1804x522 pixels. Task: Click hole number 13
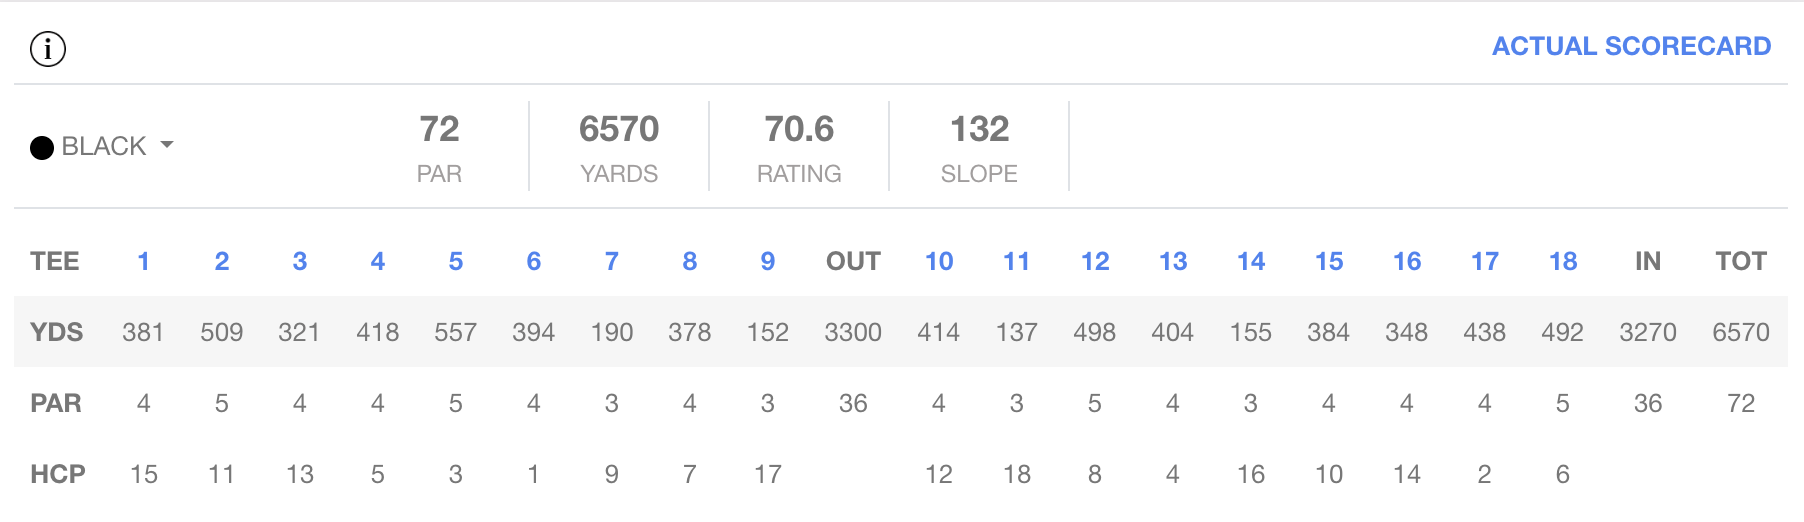click(x=1173, y=262)
